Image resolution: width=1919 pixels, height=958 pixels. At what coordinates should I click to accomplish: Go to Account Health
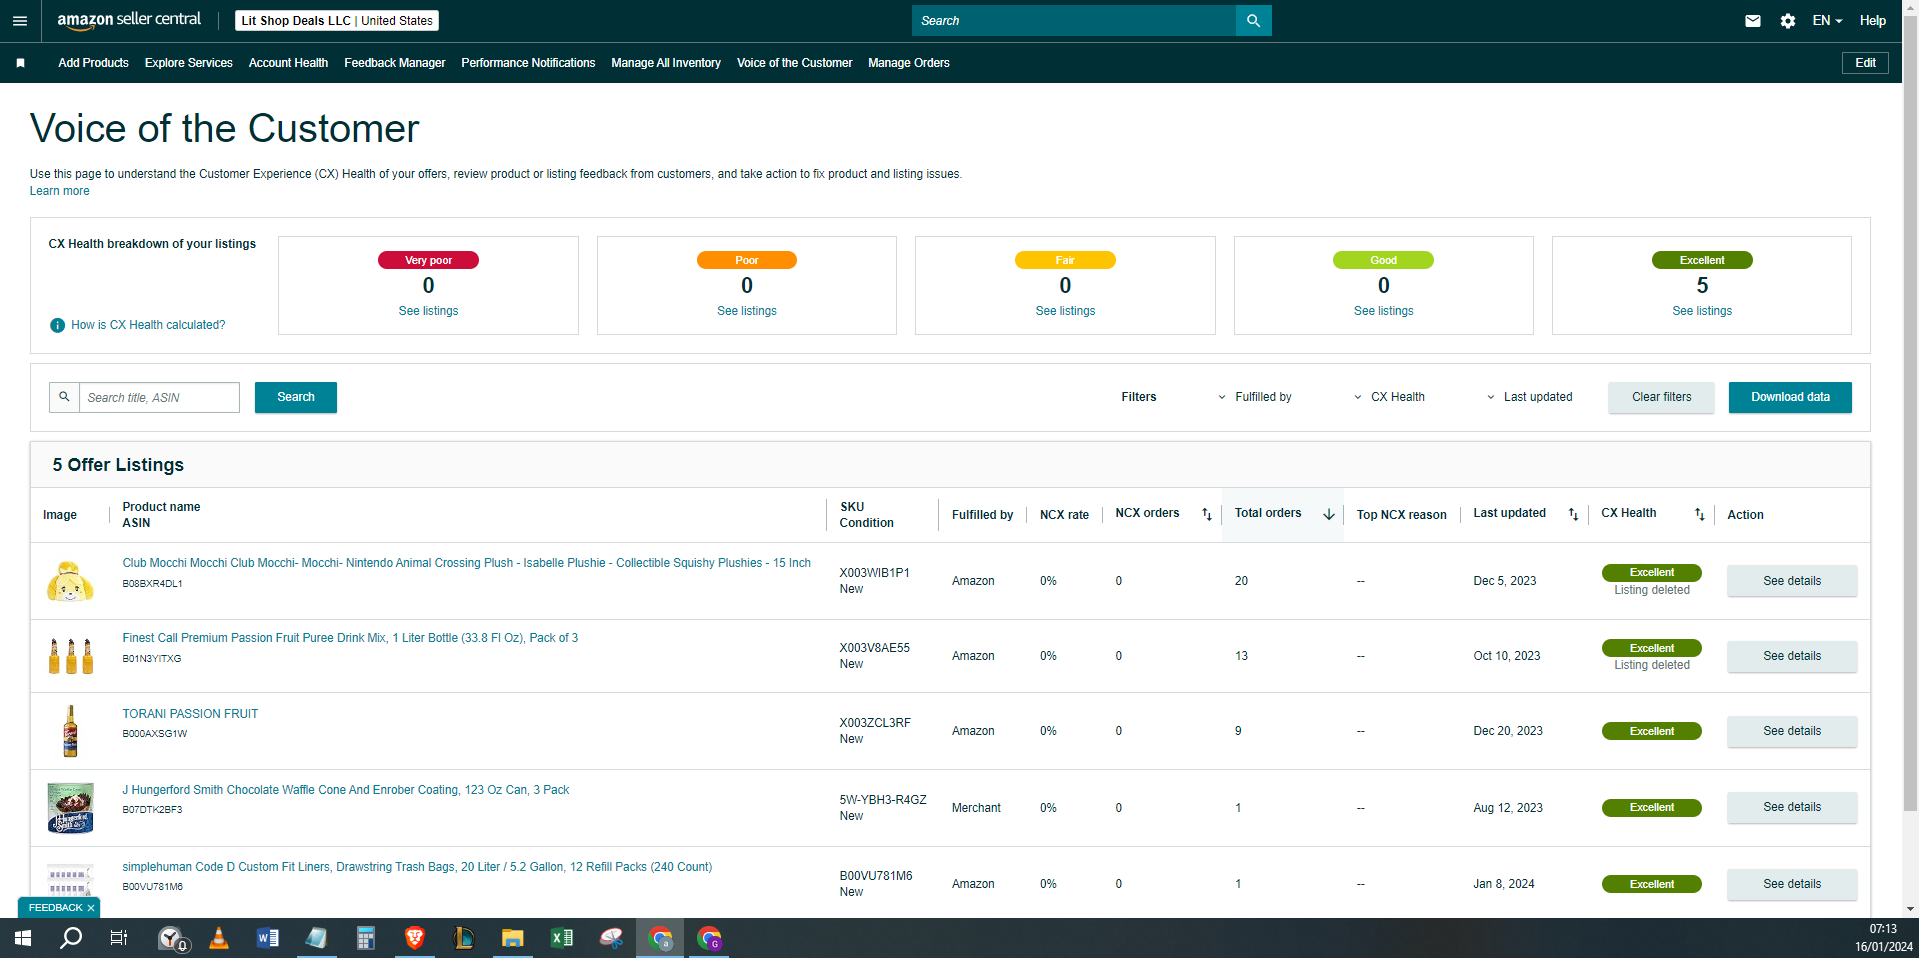tap(288, 63)
